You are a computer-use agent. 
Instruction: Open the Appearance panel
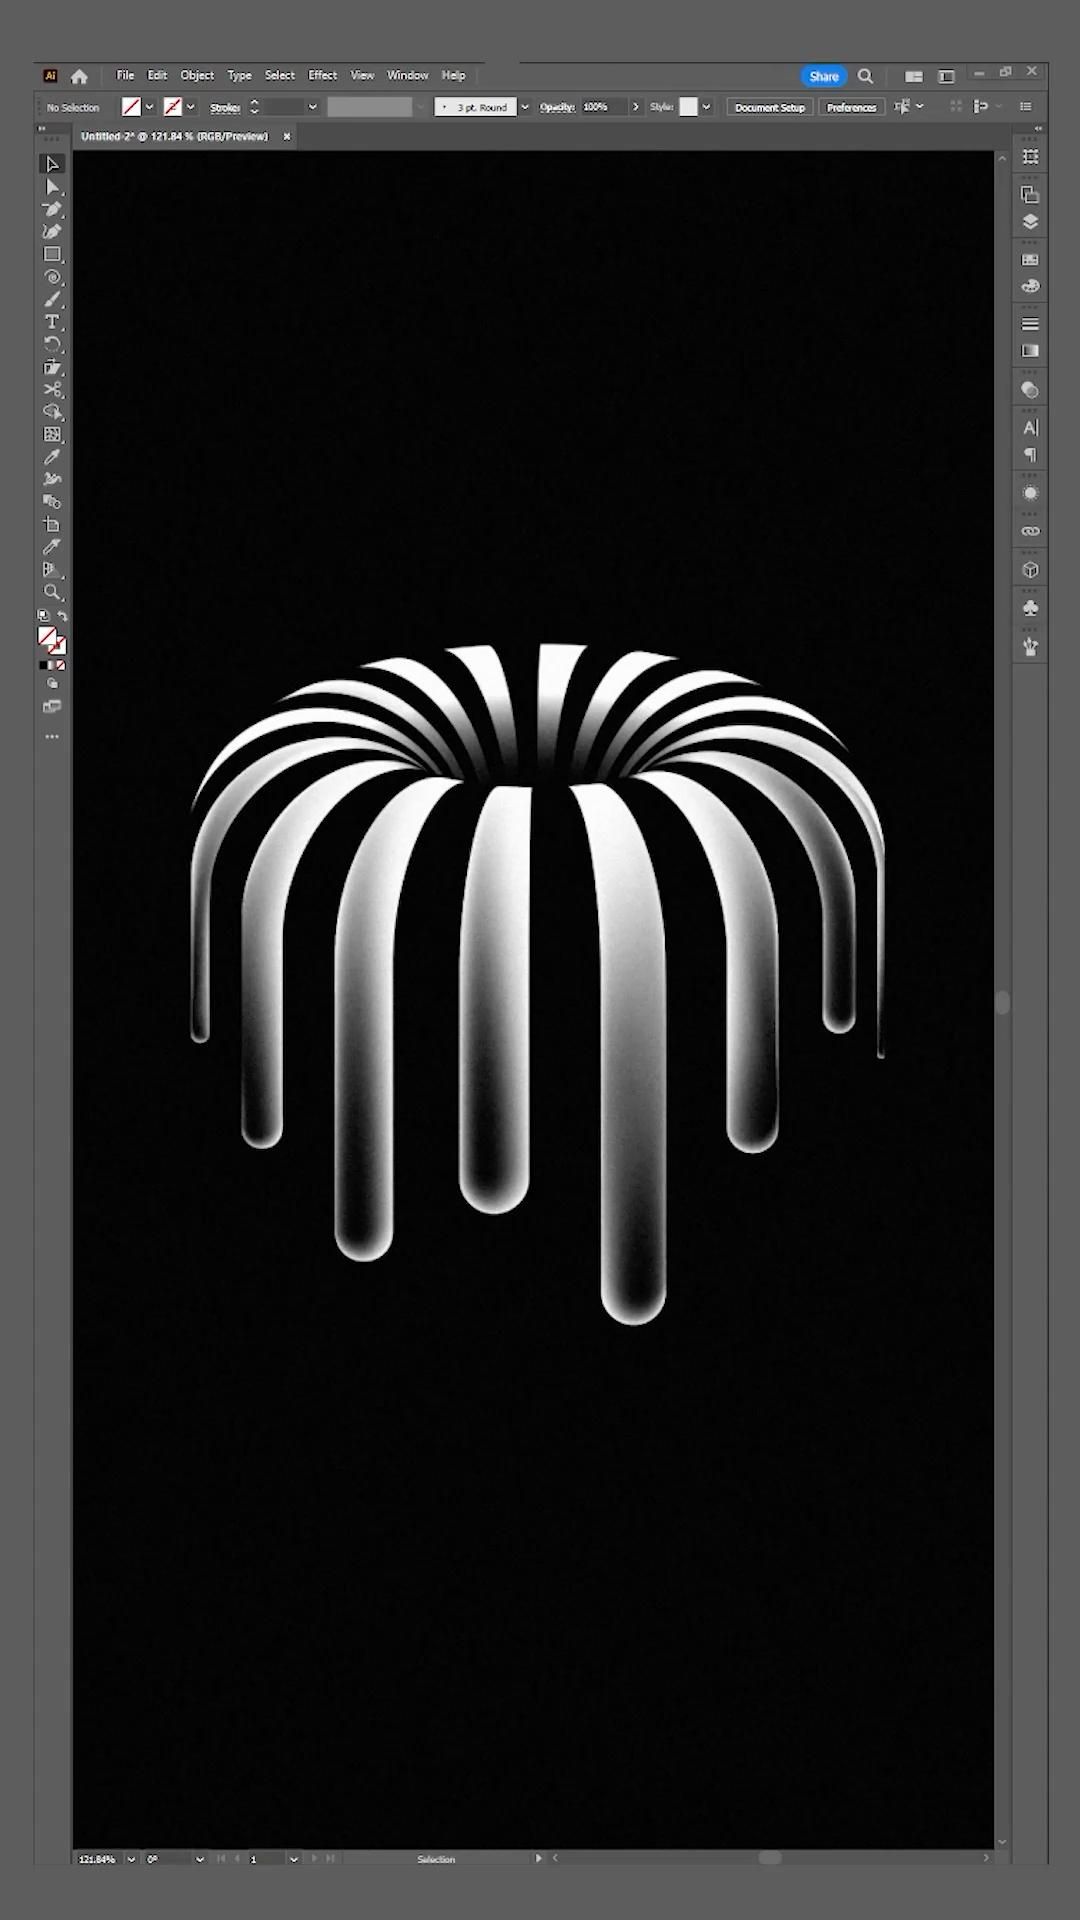1030,493
